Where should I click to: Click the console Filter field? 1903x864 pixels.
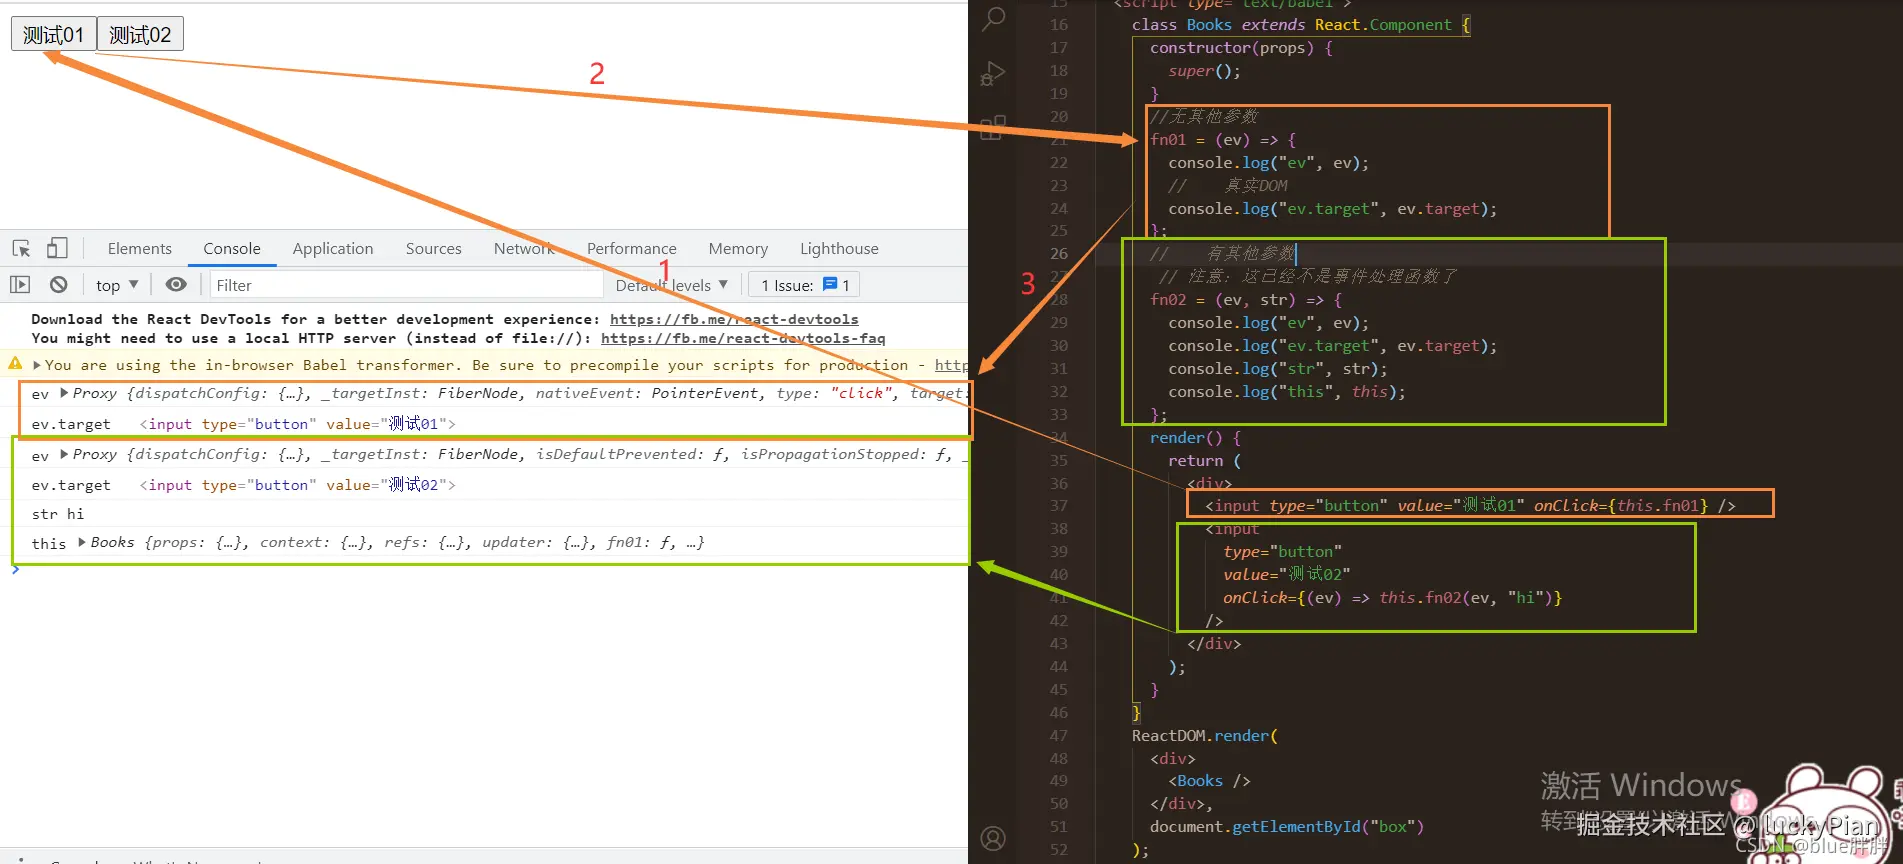coord(407,285)
